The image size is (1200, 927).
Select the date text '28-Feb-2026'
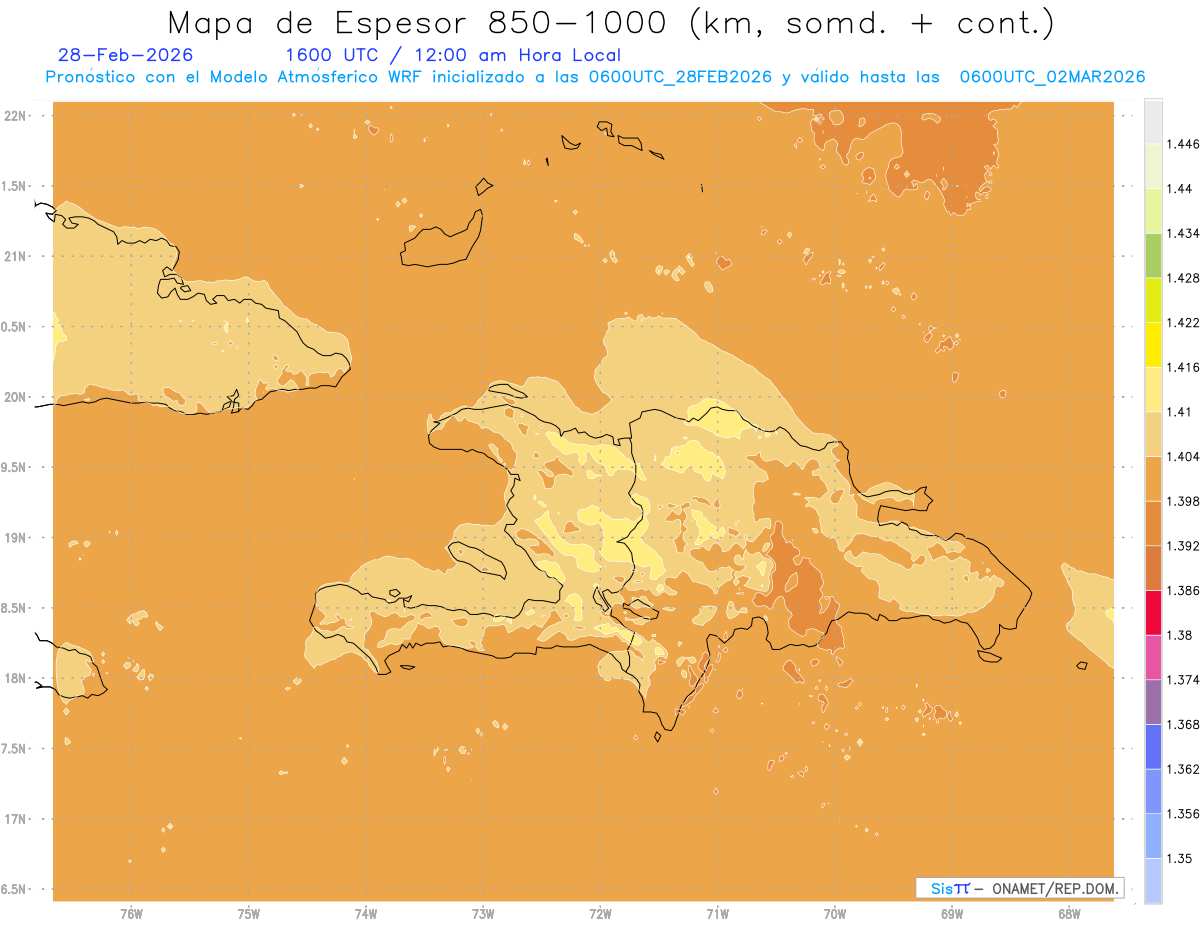coord(126,56)
